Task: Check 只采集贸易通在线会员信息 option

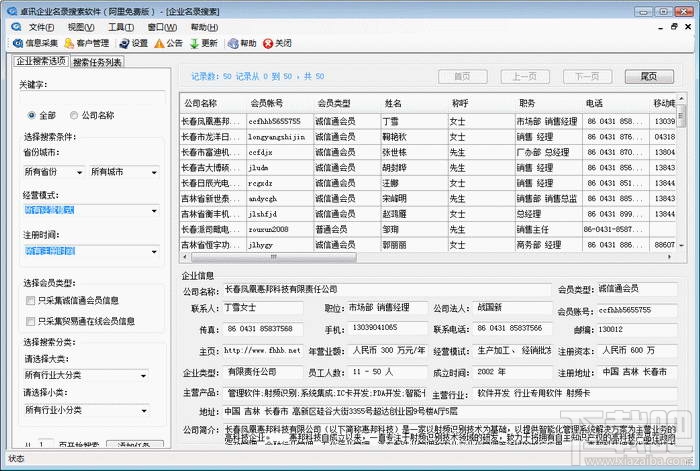Action: pyautogui.click(x=30, y=321)
